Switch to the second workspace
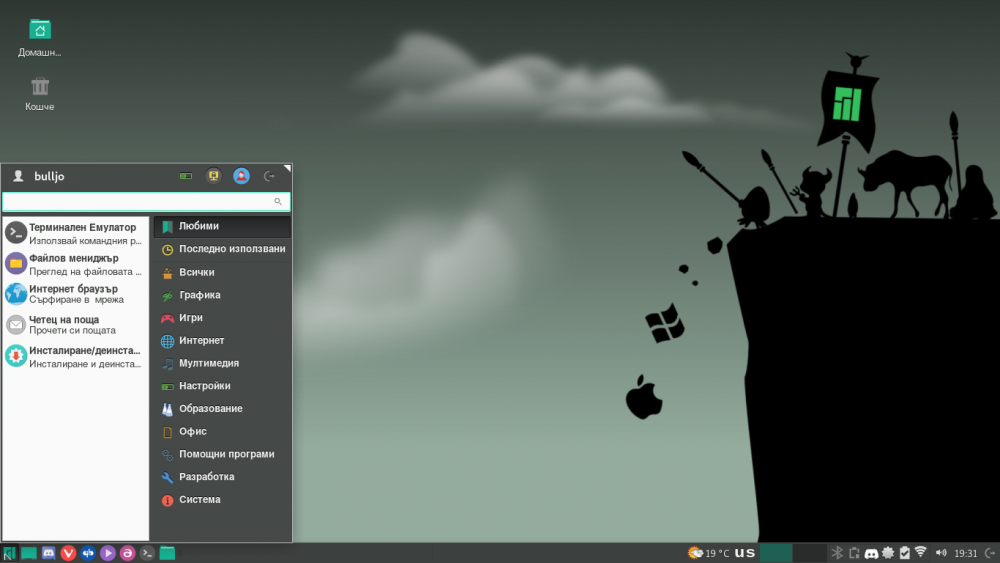Image resolution: width=1000 pixels, height=563 pixels. pos(809,553)
